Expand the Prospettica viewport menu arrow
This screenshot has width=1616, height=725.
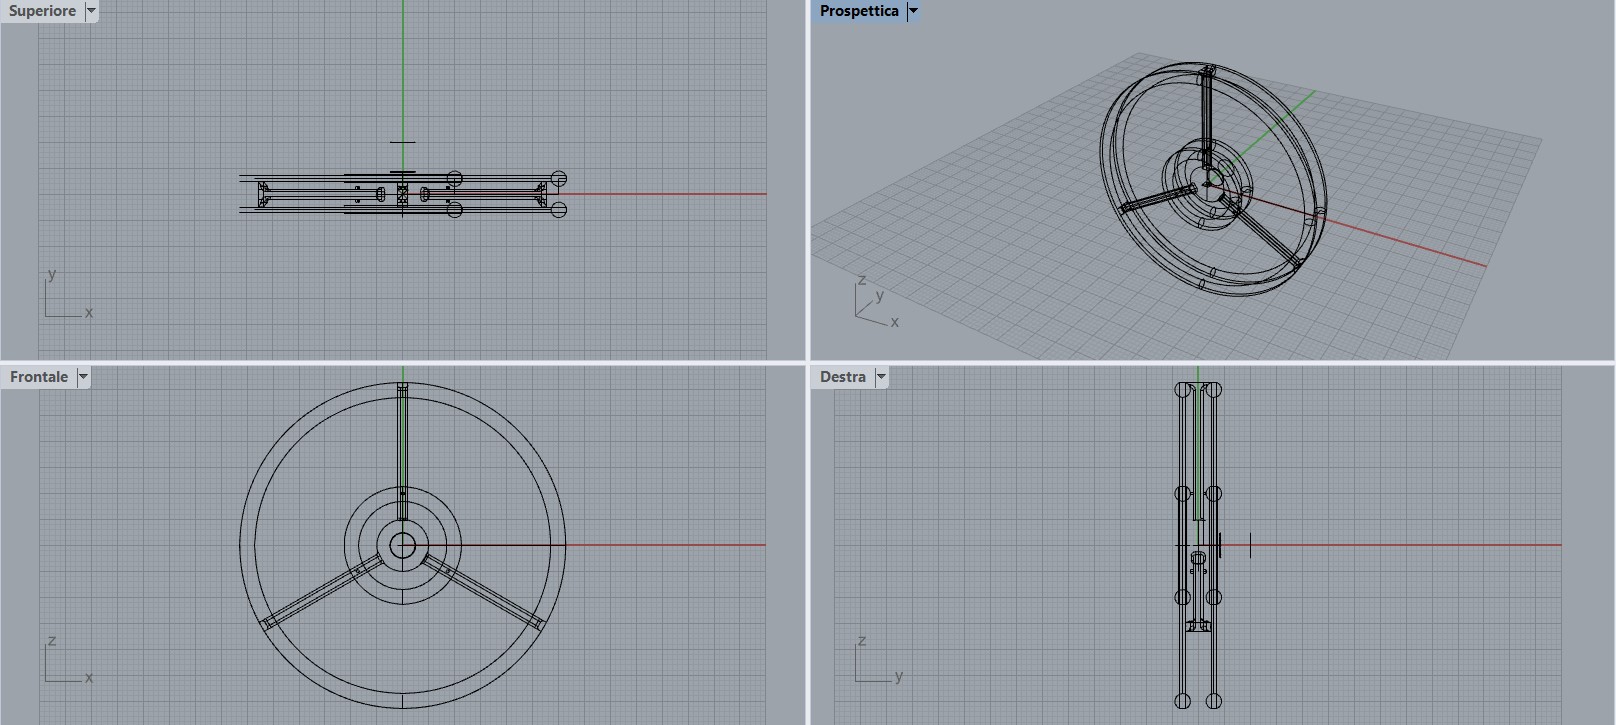[913, 11]
